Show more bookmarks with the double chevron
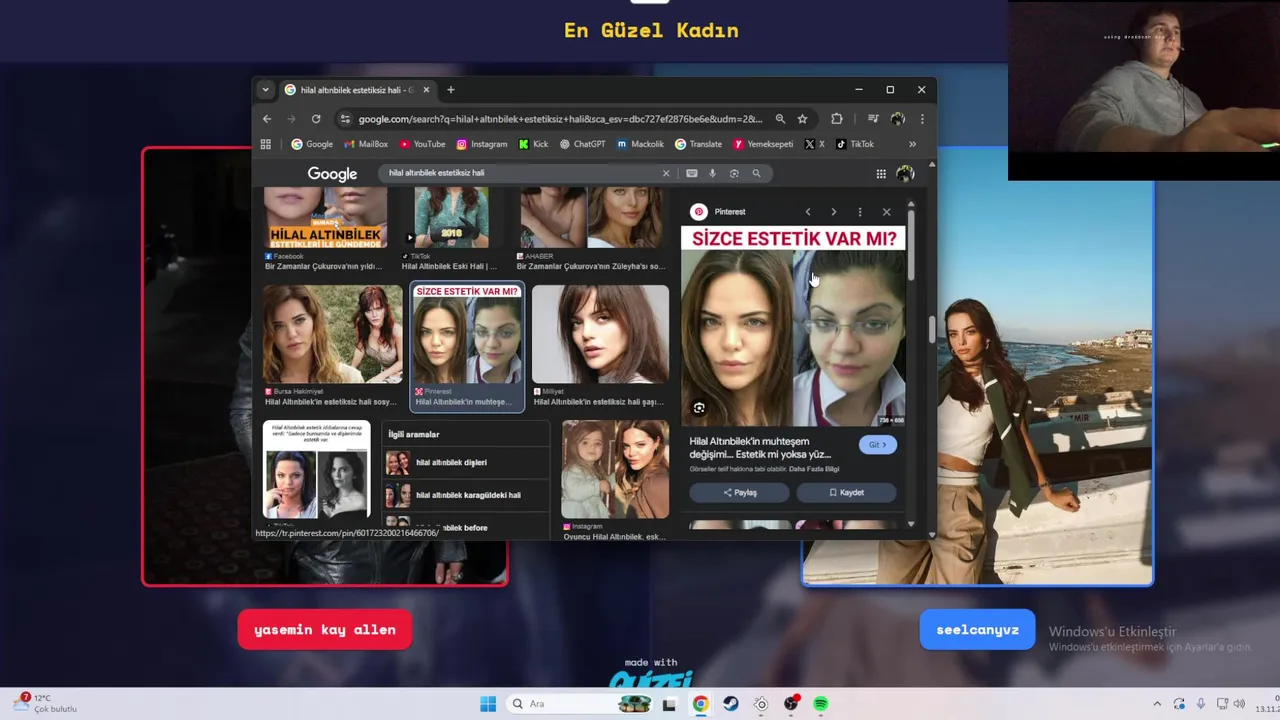Screen dimensions: 1280x720 (x=912, y=144)
